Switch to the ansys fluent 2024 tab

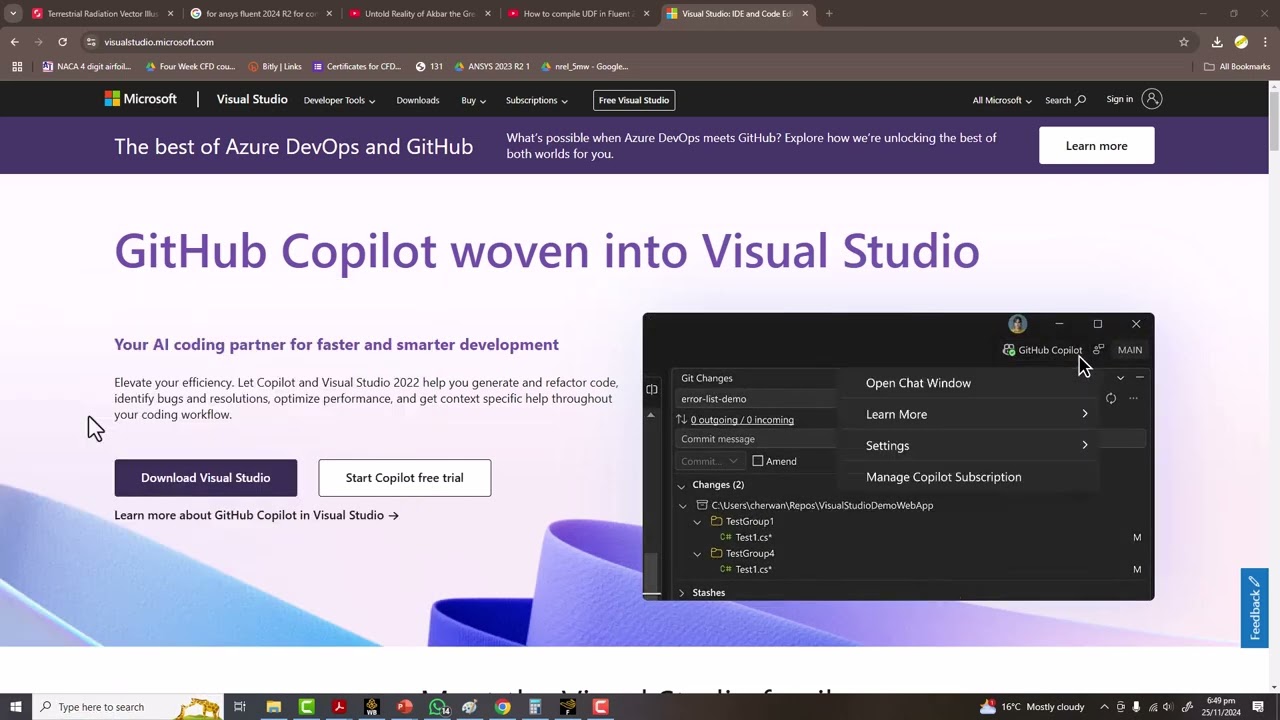tap(260, 14)
